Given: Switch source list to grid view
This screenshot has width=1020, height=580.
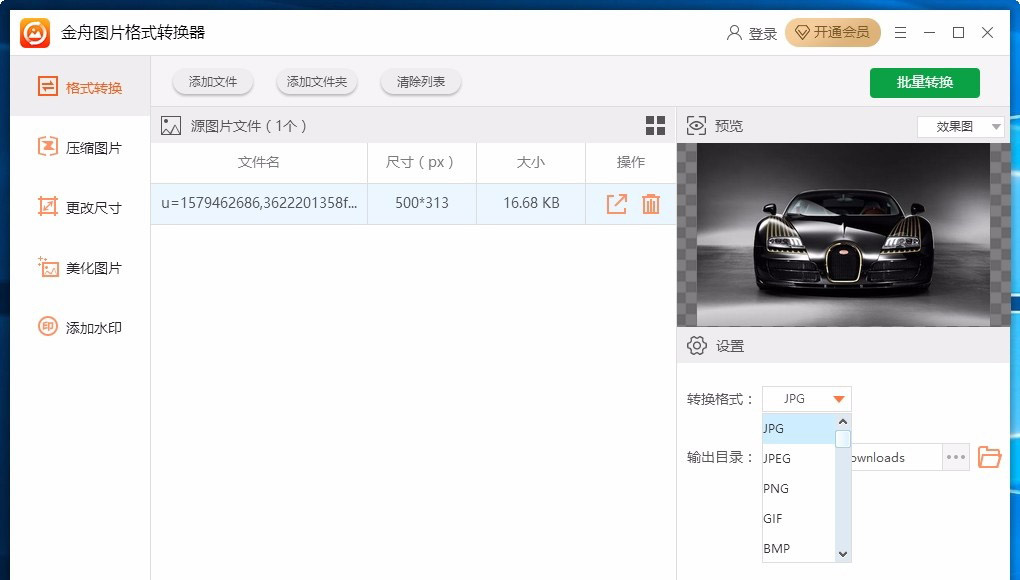Looking at the screenshot, I should tap(655, 125).
